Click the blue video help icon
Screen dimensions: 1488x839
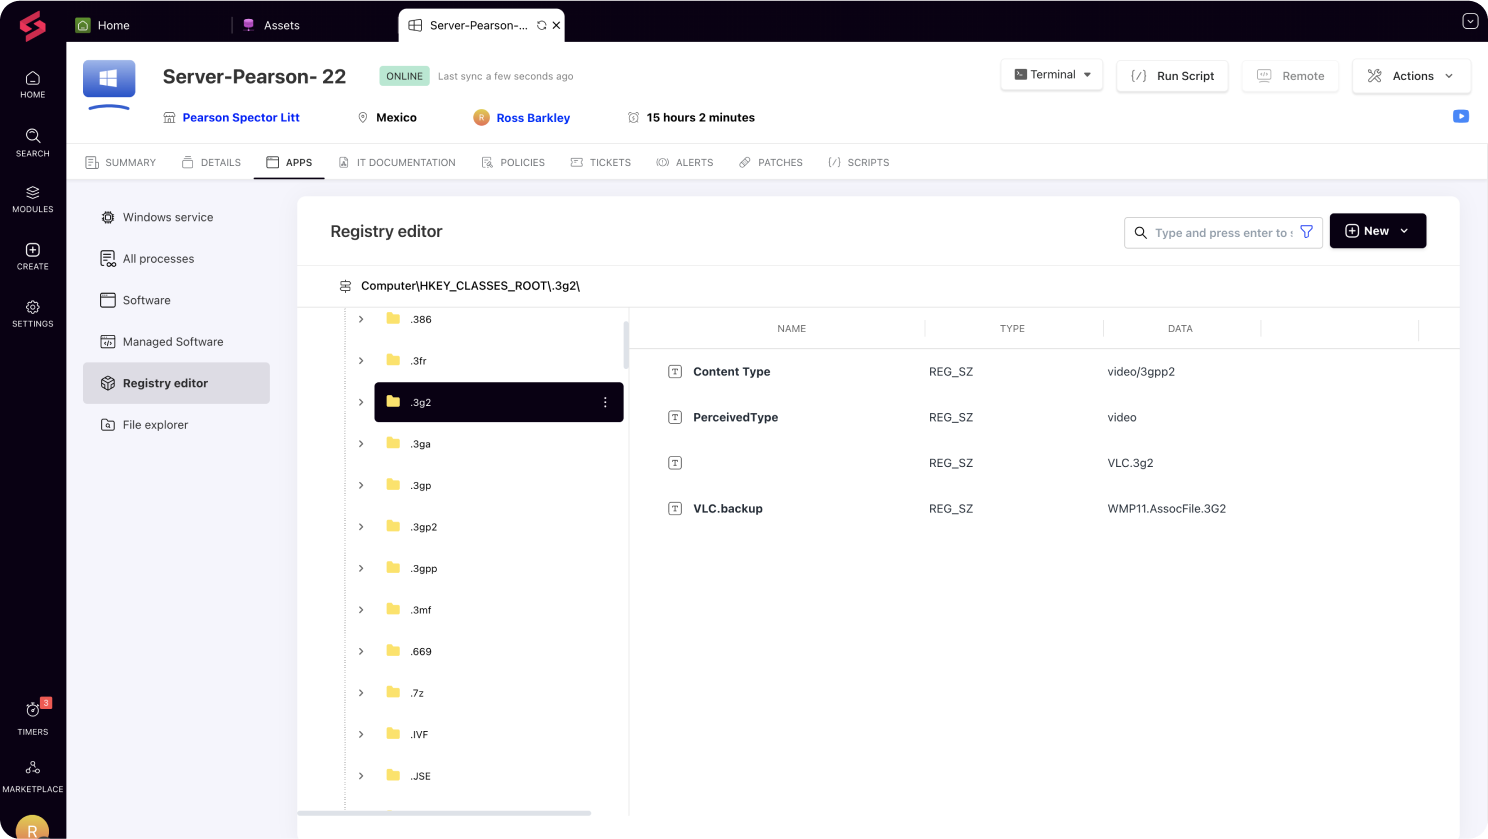pos(1460,116)
